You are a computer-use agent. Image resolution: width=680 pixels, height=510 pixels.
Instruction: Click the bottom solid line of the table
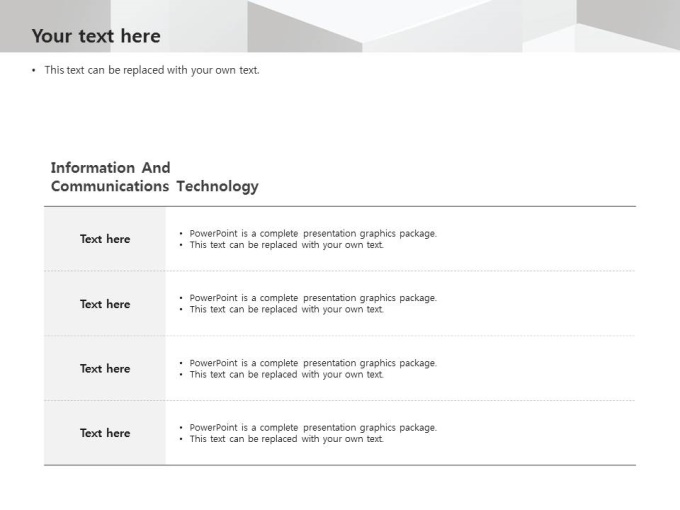[340, 465]
